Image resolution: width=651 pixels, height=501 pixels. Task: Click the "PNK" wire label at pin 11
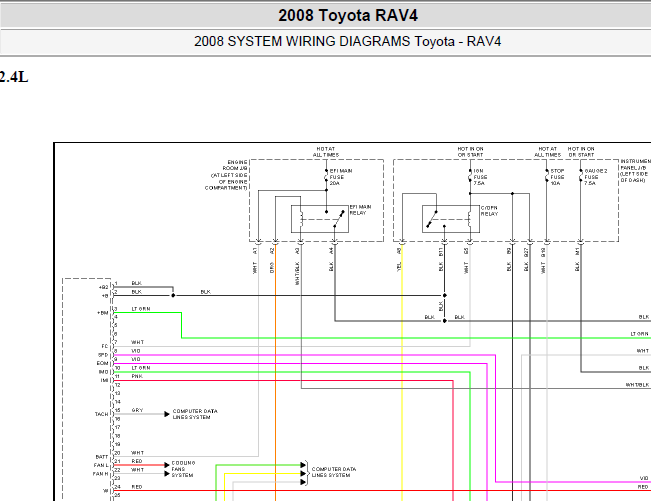coord(137,376)
